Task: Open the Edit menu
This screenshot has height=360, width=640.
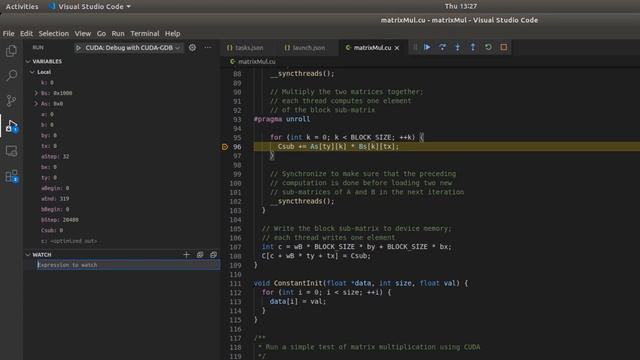Action: 26,33
